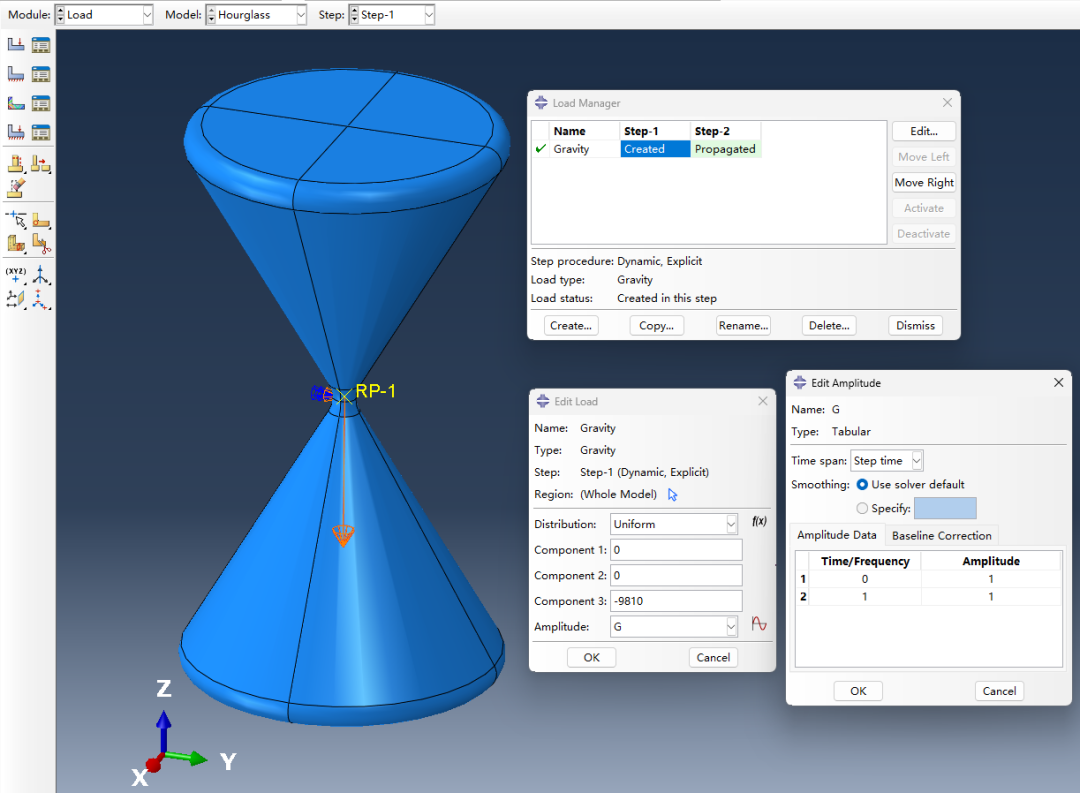Screen dimensions: 1080x793
Task: Click the Copy... button
Action: (656, 325)
